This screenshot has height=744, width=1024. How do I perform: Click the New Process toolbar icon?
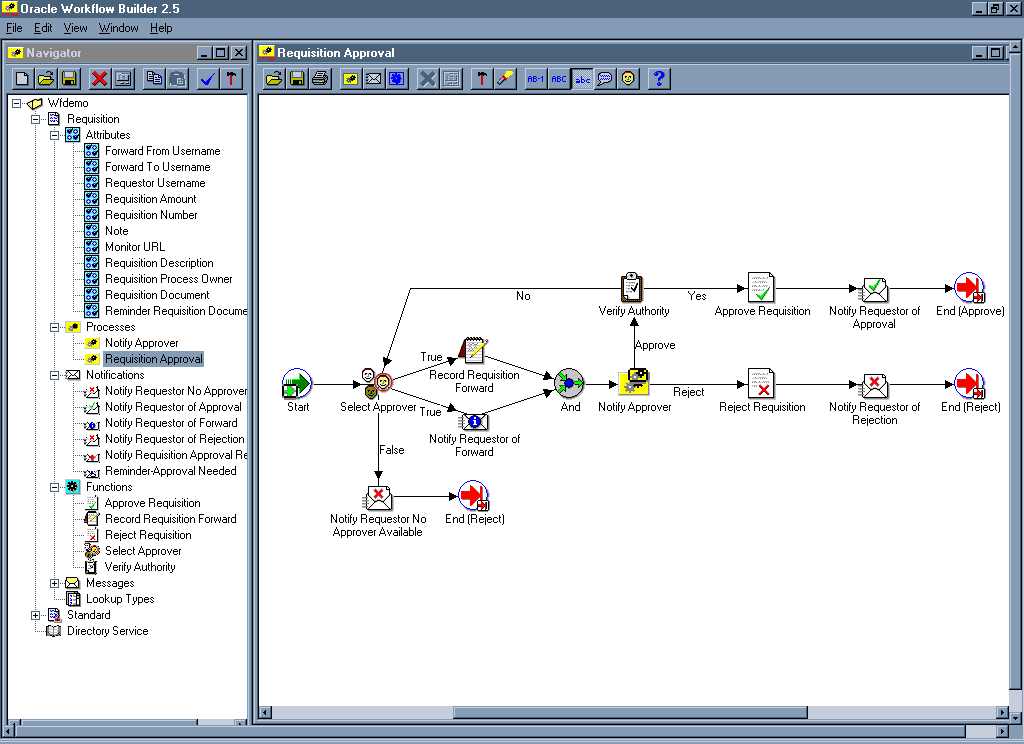[x=351, y=79]
